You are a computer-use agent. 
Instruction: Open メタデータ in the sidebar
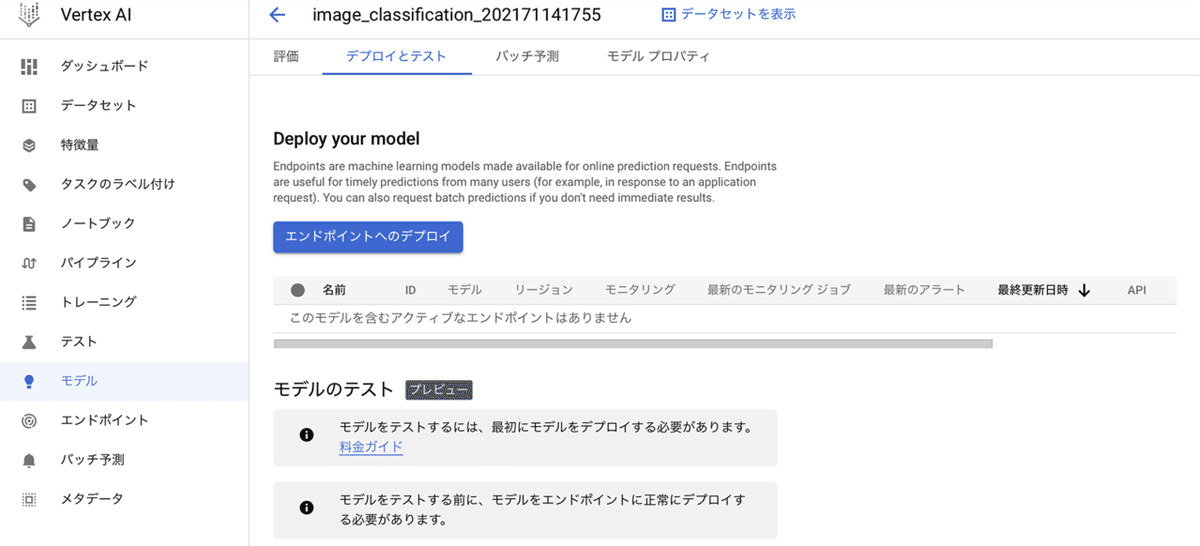(92, 499)
